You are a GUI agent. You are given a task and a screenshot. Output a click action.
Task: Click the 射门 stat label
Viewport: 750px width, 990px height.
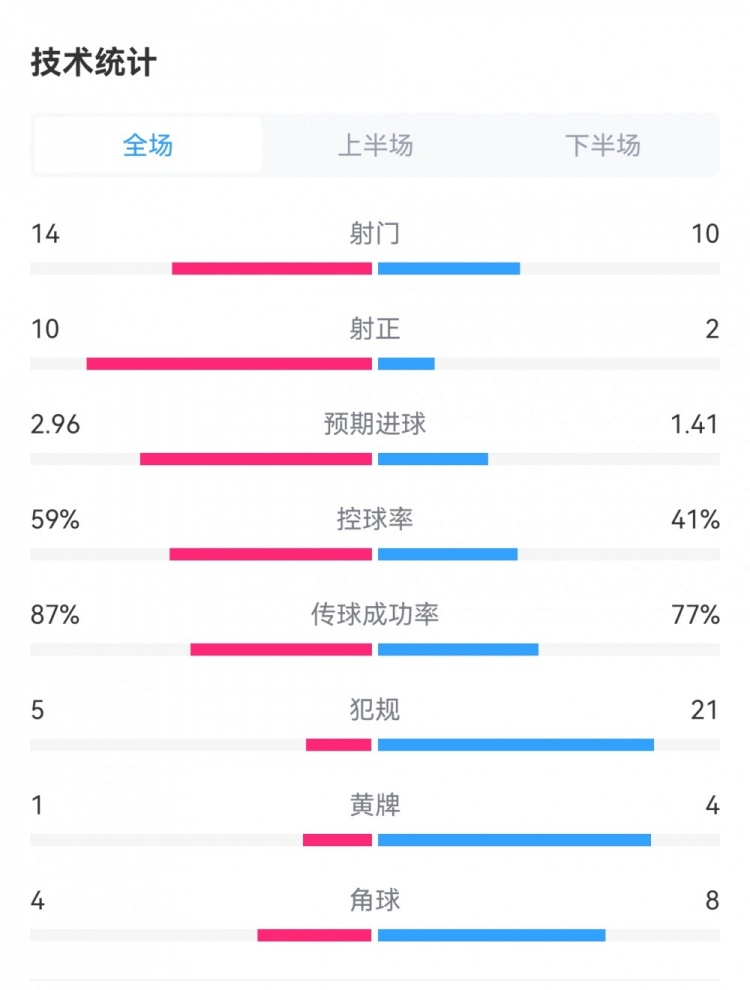[375, 234]
